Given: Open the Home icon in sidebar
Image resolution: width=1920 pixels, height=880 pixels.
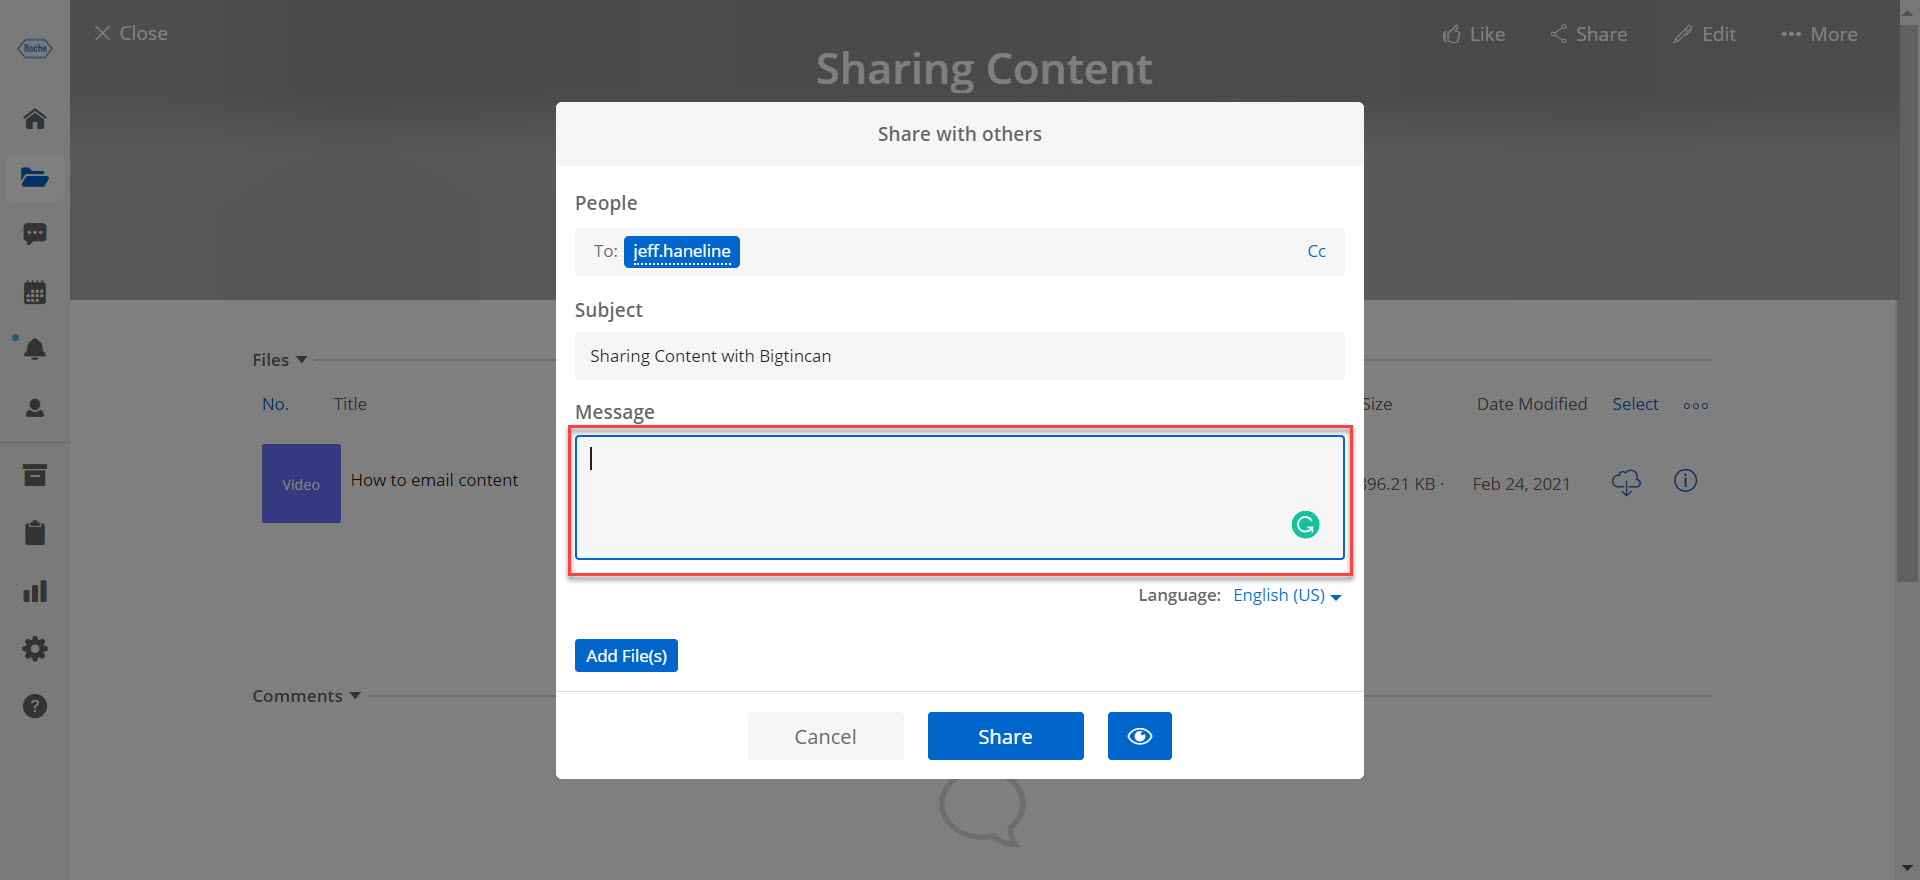Looking at the screenshot, I should click(35, 119).
